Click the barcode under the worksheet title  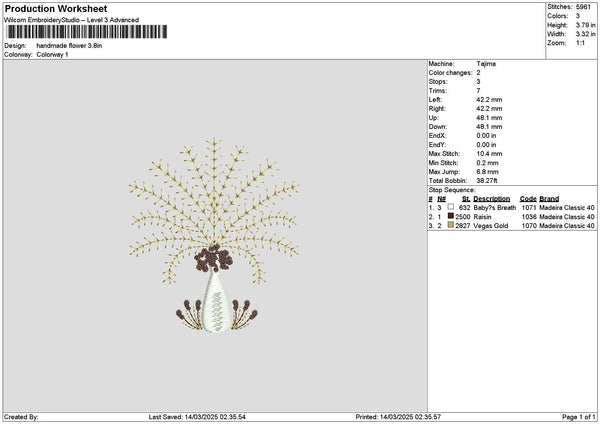click(x=86, y=32)
